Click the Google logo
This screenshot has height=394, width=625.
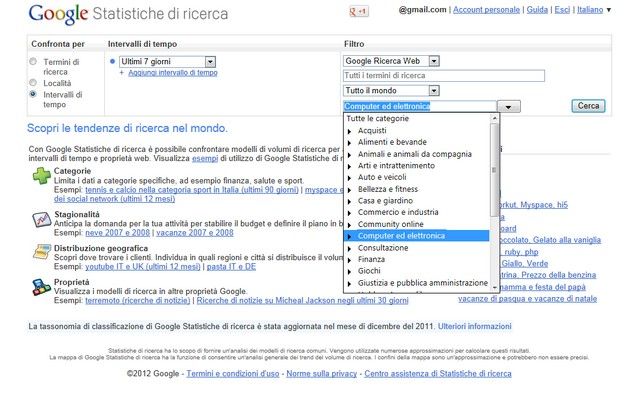click(x=58, y=14)
